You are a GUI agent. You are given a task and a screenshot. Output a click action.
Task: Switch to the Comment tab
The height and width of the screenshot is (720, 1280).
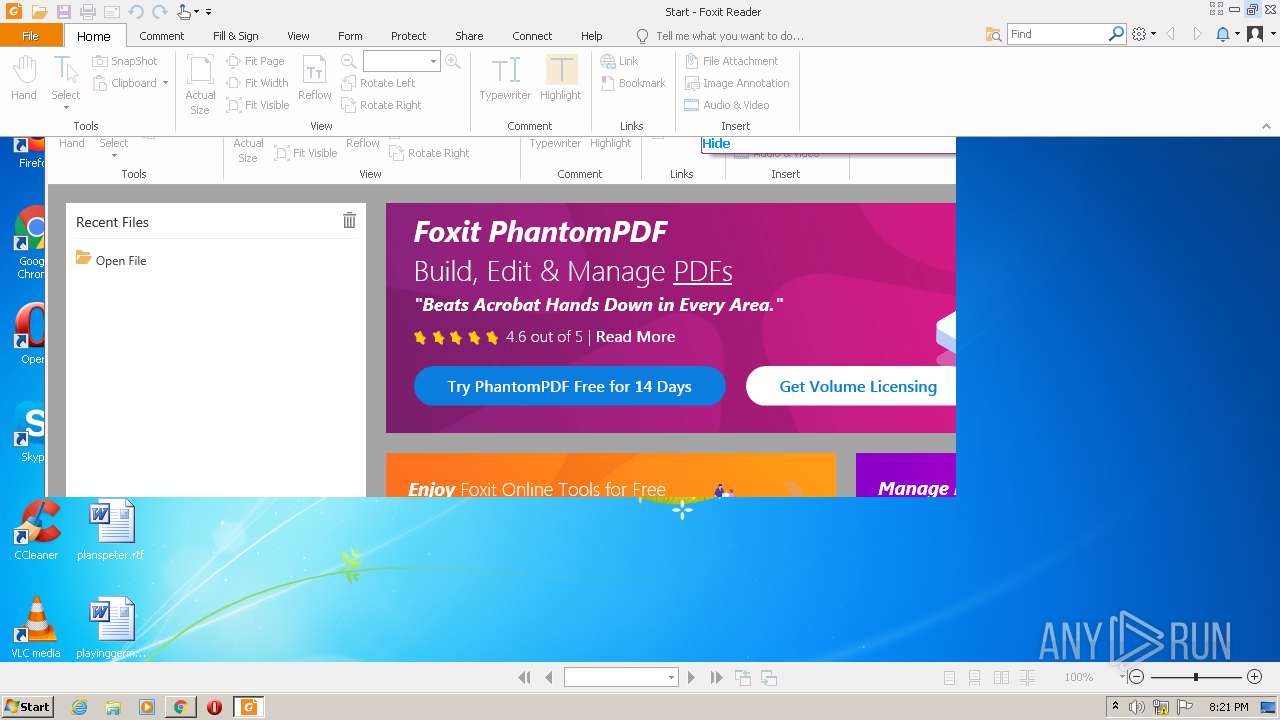point(161,35)
